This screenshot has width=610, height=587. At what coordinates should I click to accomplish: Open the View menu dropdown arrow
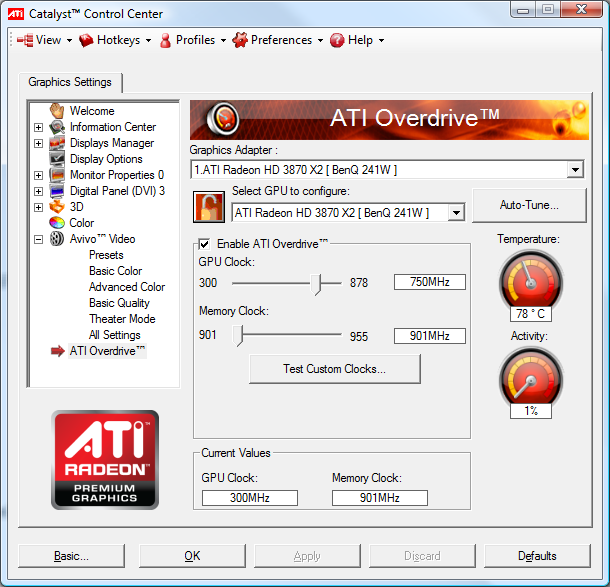69,40
